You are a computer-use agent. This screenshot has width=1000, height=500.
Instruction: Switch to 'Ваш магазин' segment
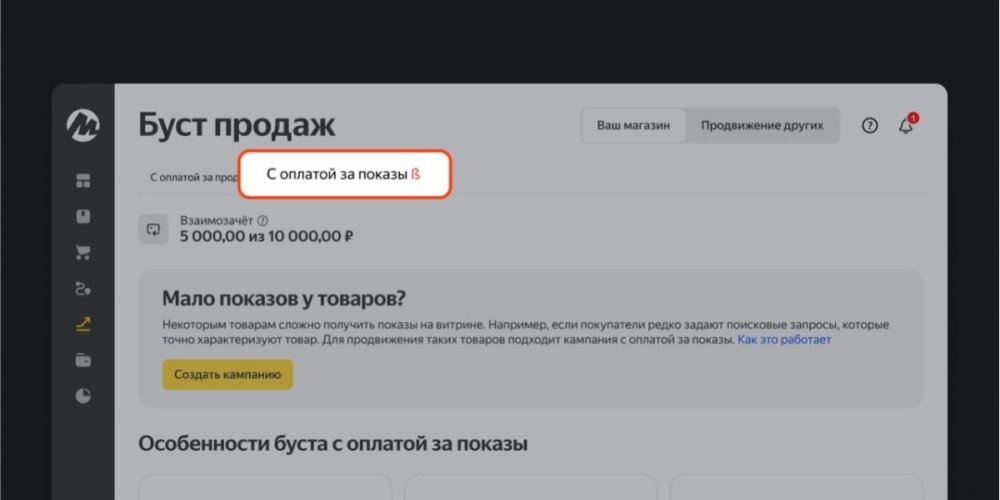[x=633, y=126]
